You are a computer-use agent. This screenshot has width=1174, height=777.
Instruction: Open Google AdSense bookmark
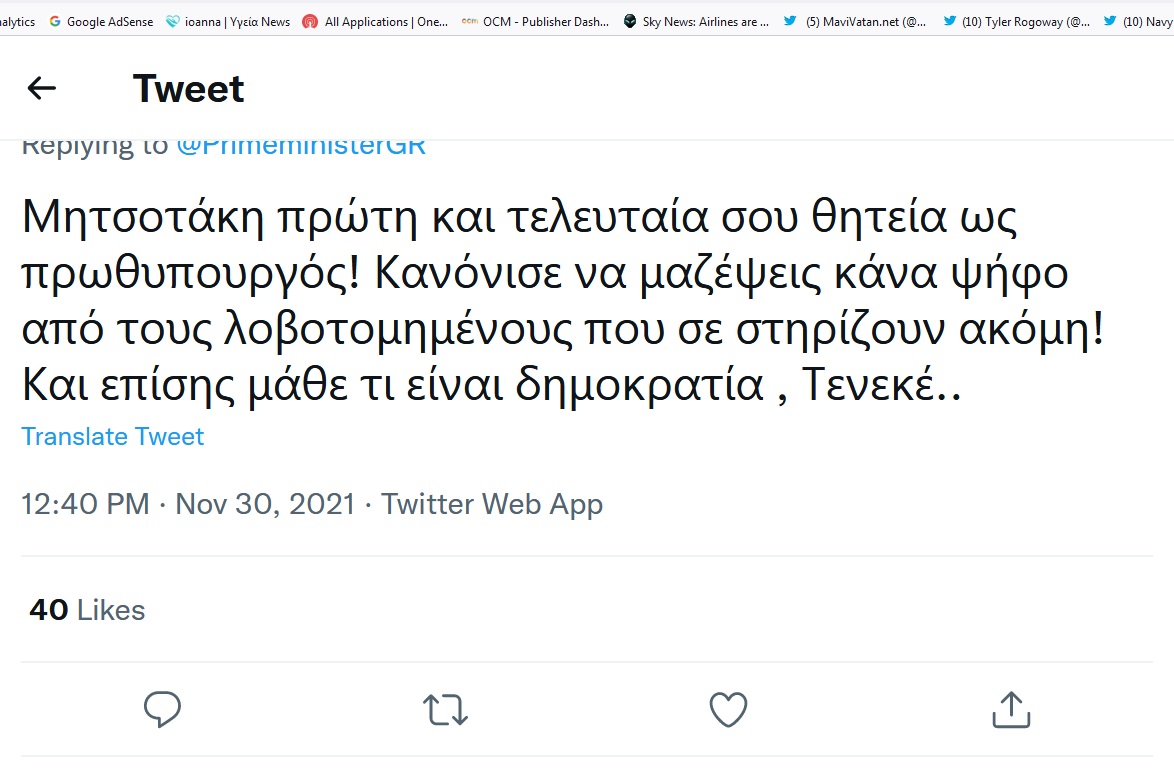[x=101, y=21]
